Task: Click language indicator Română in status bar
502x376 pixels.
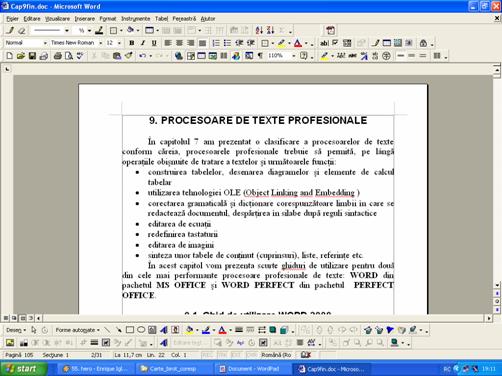Action: (276, 355)
